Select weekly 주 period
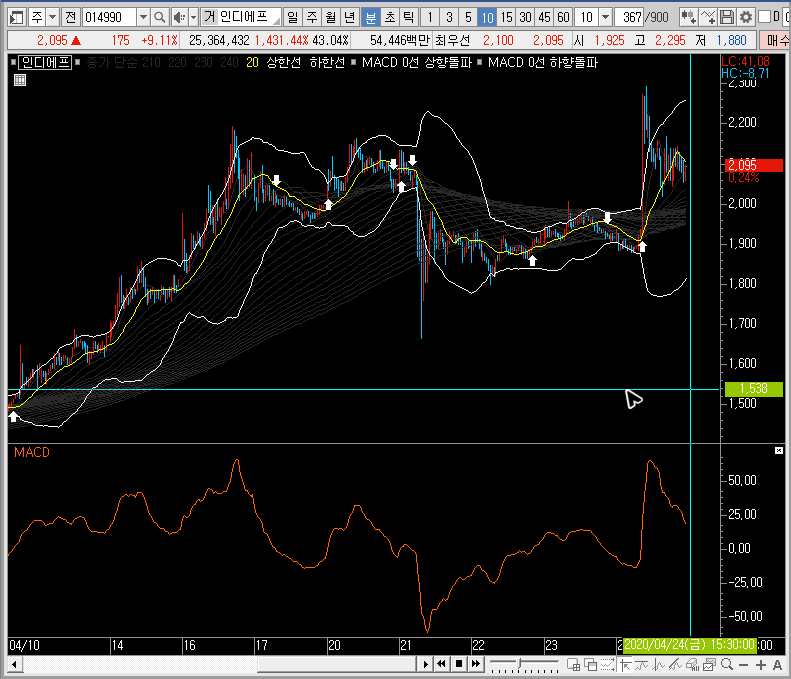 (312, 18)
